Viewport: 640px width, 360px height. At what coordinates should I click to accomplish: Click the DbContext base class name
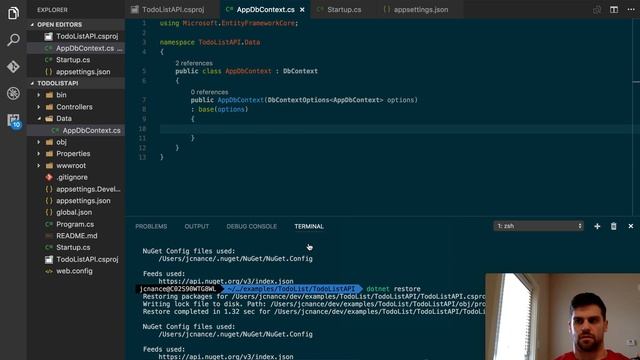click(300, 71)
